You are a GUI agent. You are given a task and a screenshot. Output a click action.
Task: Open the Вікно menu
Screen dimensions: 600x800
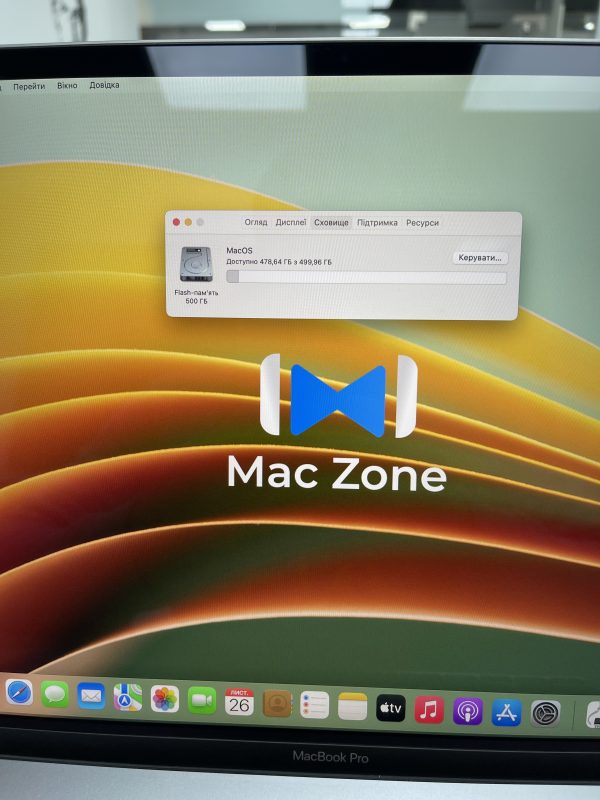[x=67, y=86]
